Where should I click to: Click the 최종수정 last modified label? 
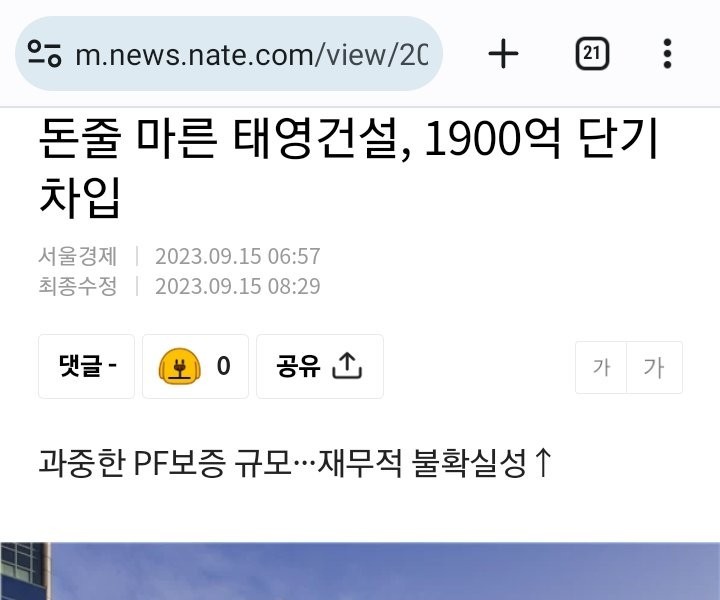tap(78, 286)
